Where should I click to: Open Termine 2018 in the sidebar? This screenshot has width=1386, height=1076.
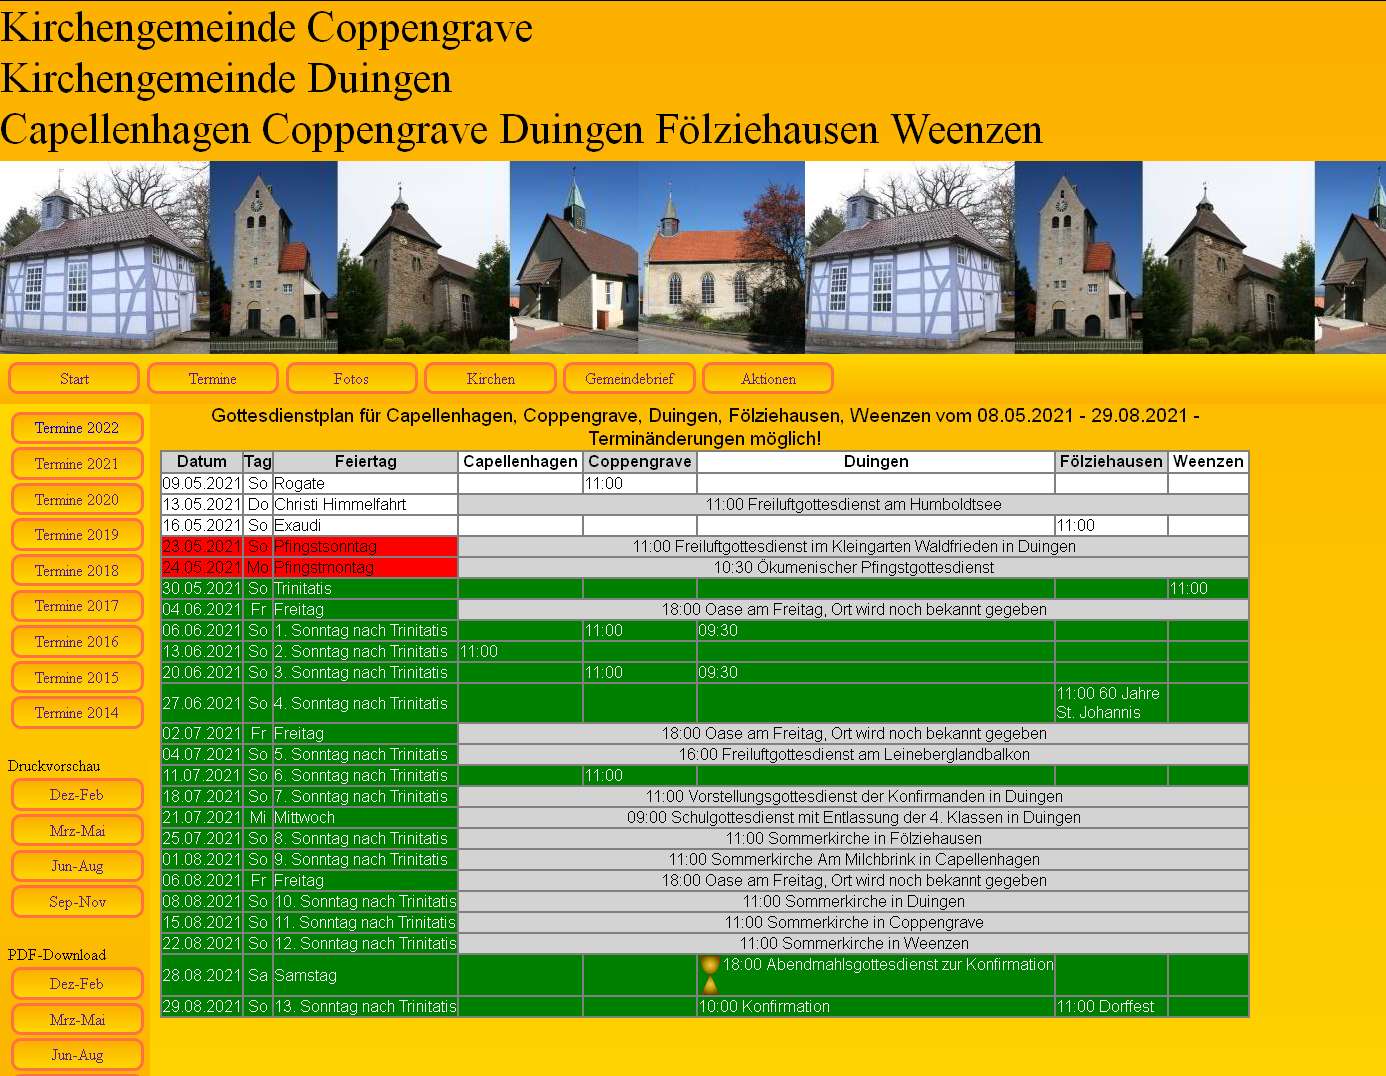coord(77,570)
